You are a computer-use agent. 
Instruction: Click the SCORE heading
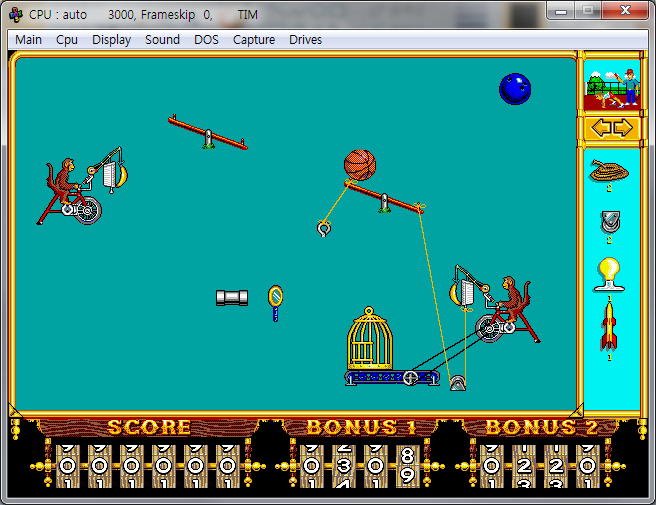pos(149,428)
